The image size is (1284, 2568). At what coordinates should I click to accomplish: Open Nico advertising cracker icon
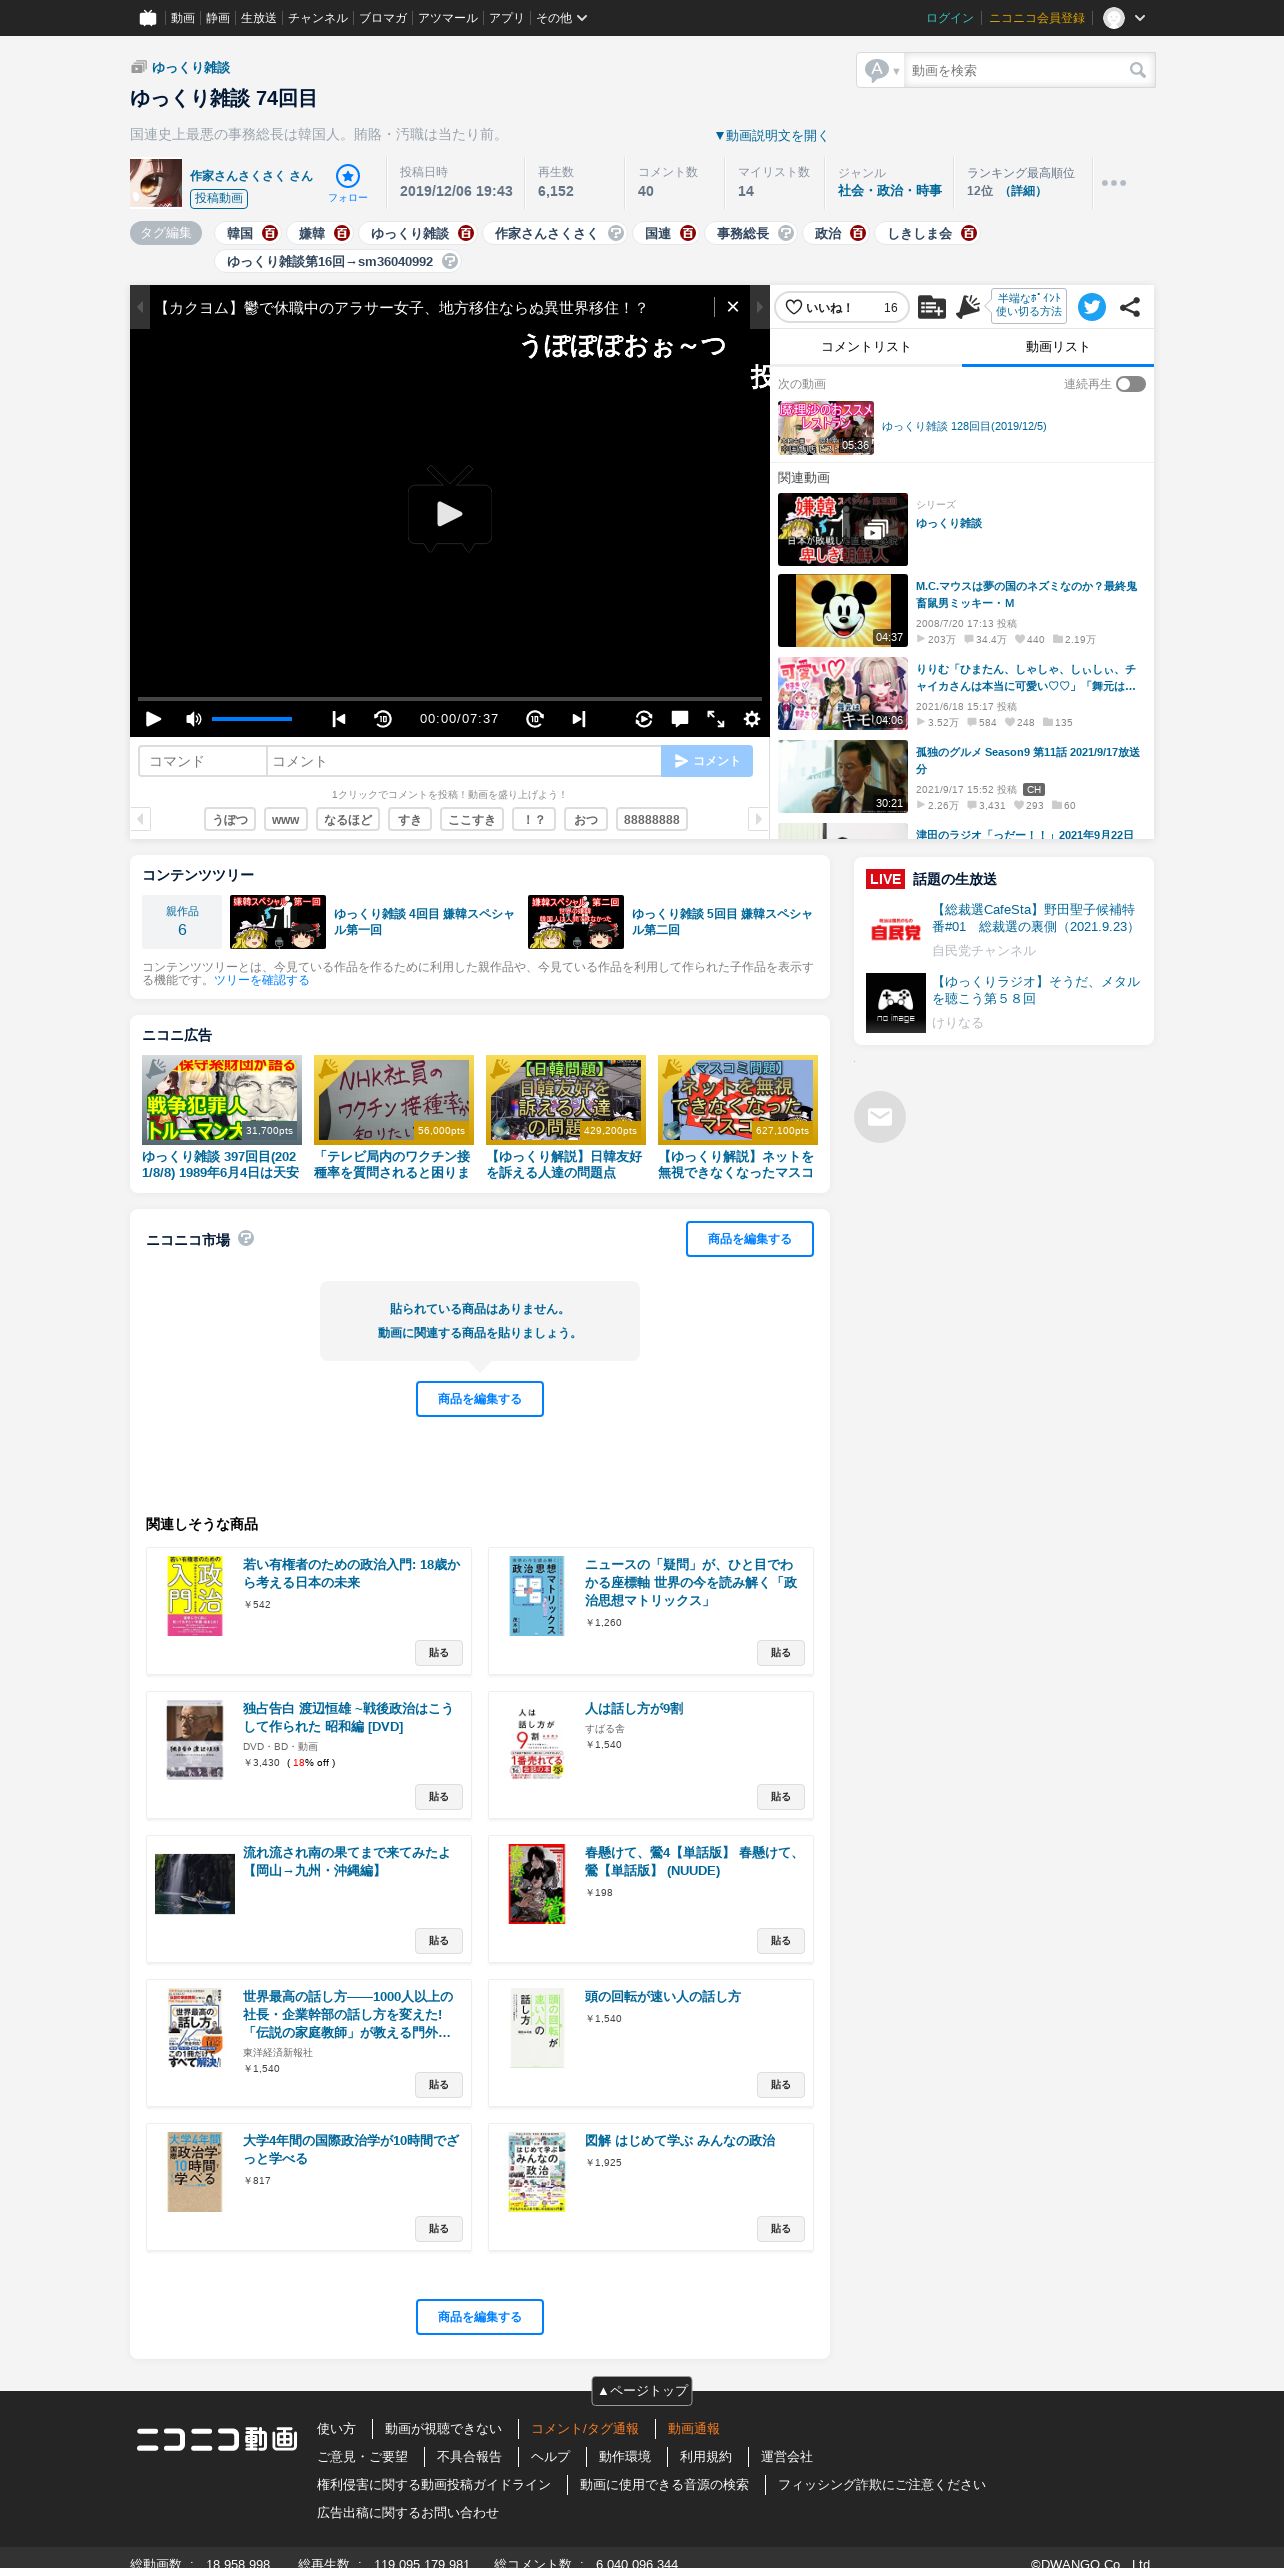click(968, 307)
